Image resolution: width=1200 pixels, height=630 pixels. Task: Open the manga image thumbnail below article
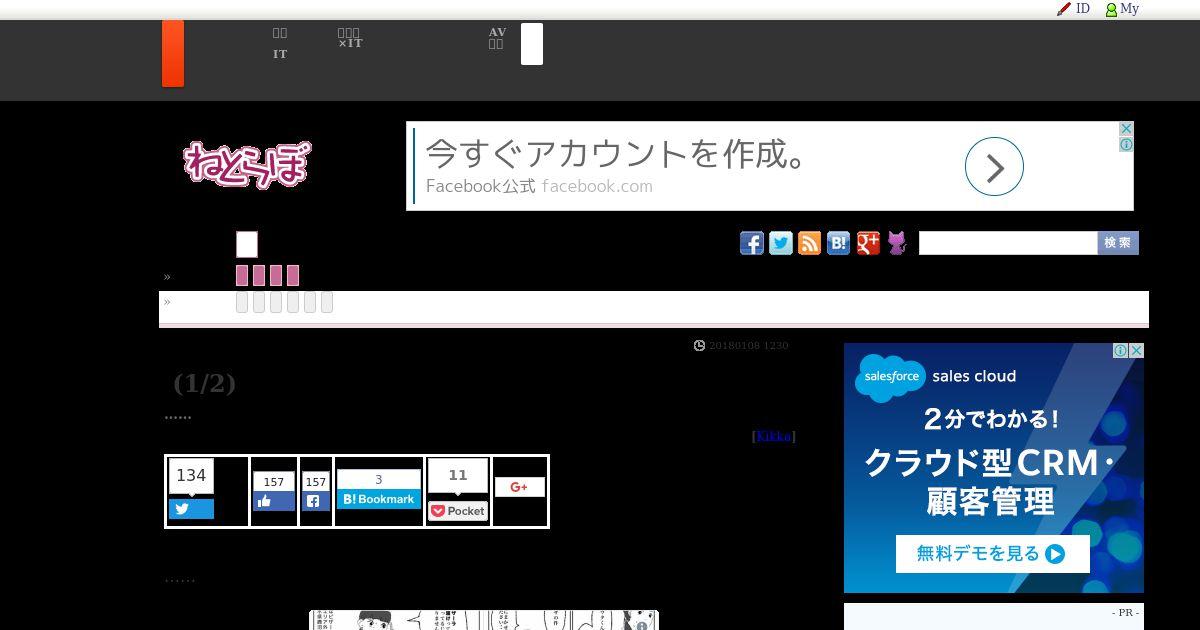click(484, 620)
